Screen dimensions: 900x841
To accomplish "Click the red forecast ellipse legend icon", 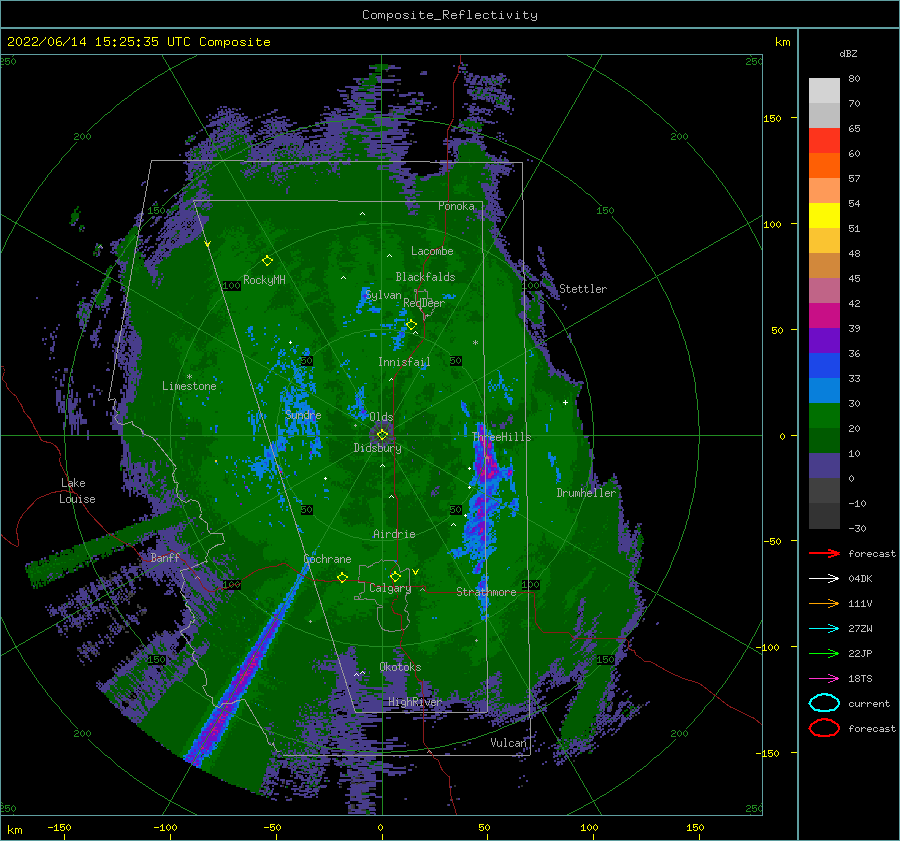I will 824,728.
